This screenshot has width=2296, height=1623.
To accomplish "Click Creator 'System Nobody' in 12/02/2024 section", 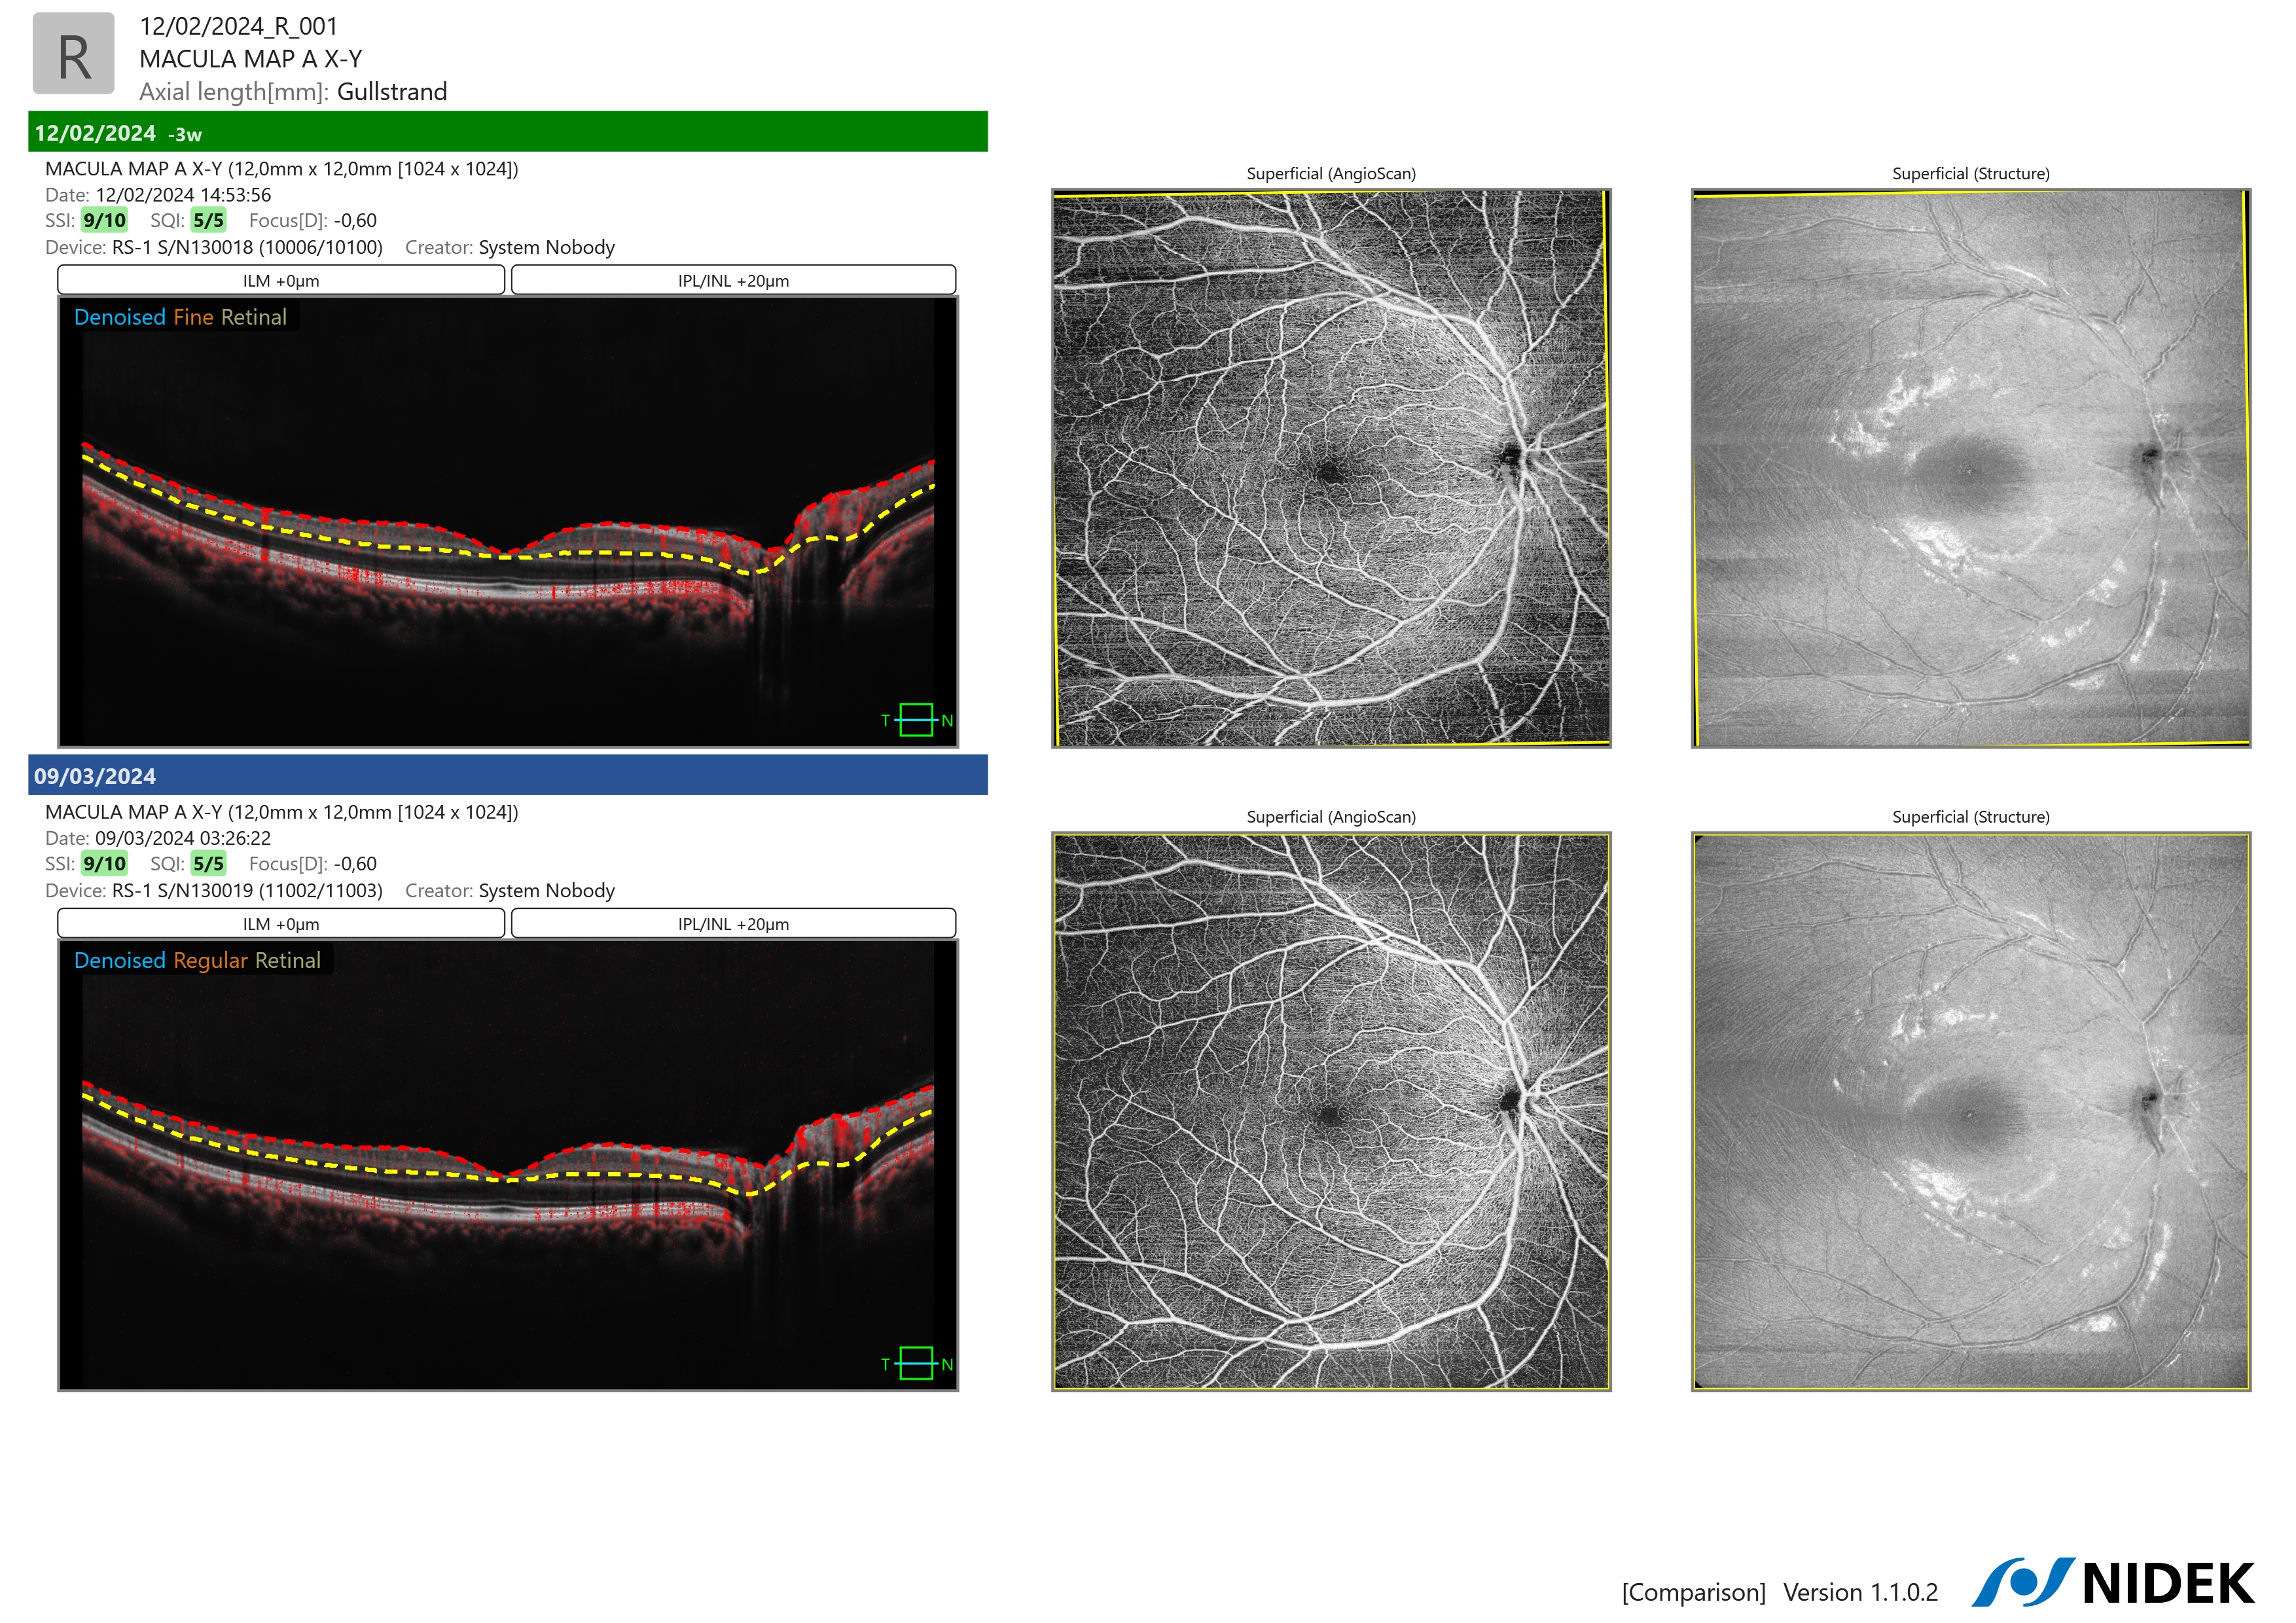I will [x=546, y=247].
